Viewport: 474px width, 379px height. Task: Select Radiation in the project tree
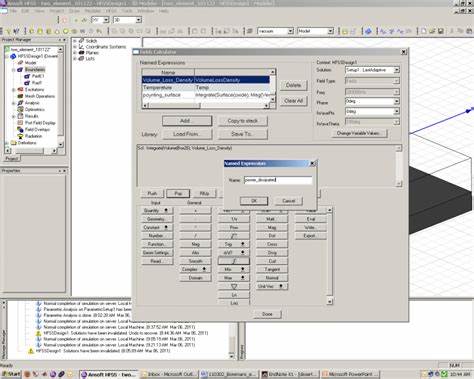pyautogui.click(x=33, y=136)
